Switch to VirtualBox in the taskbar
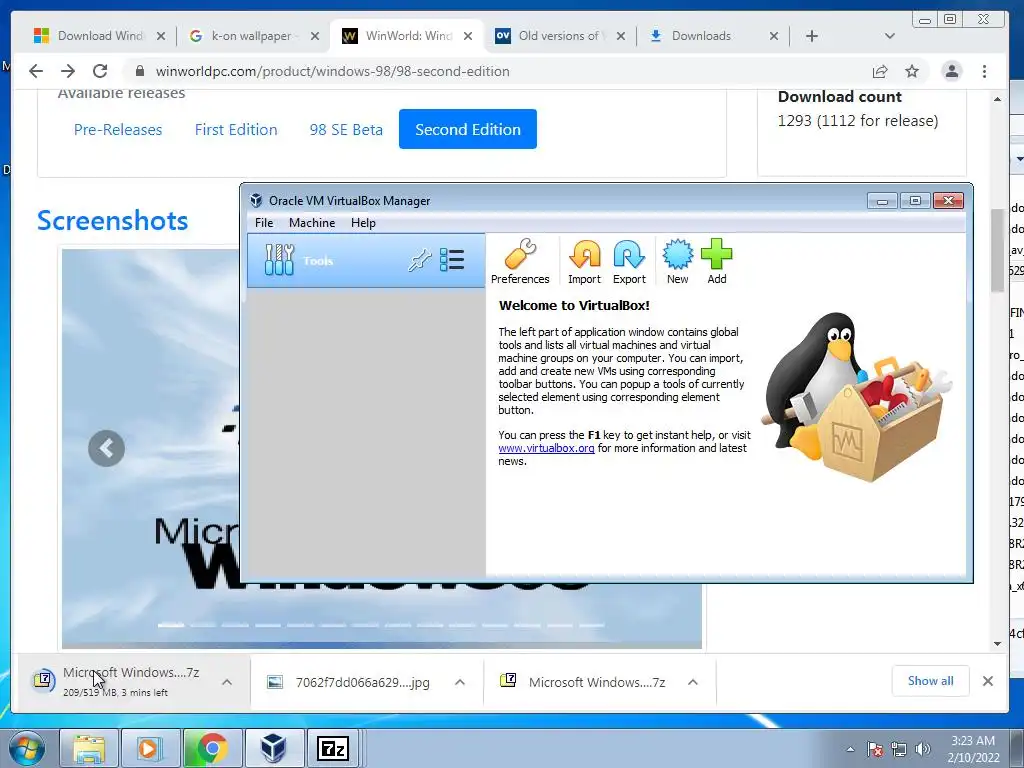 [273, 748]
